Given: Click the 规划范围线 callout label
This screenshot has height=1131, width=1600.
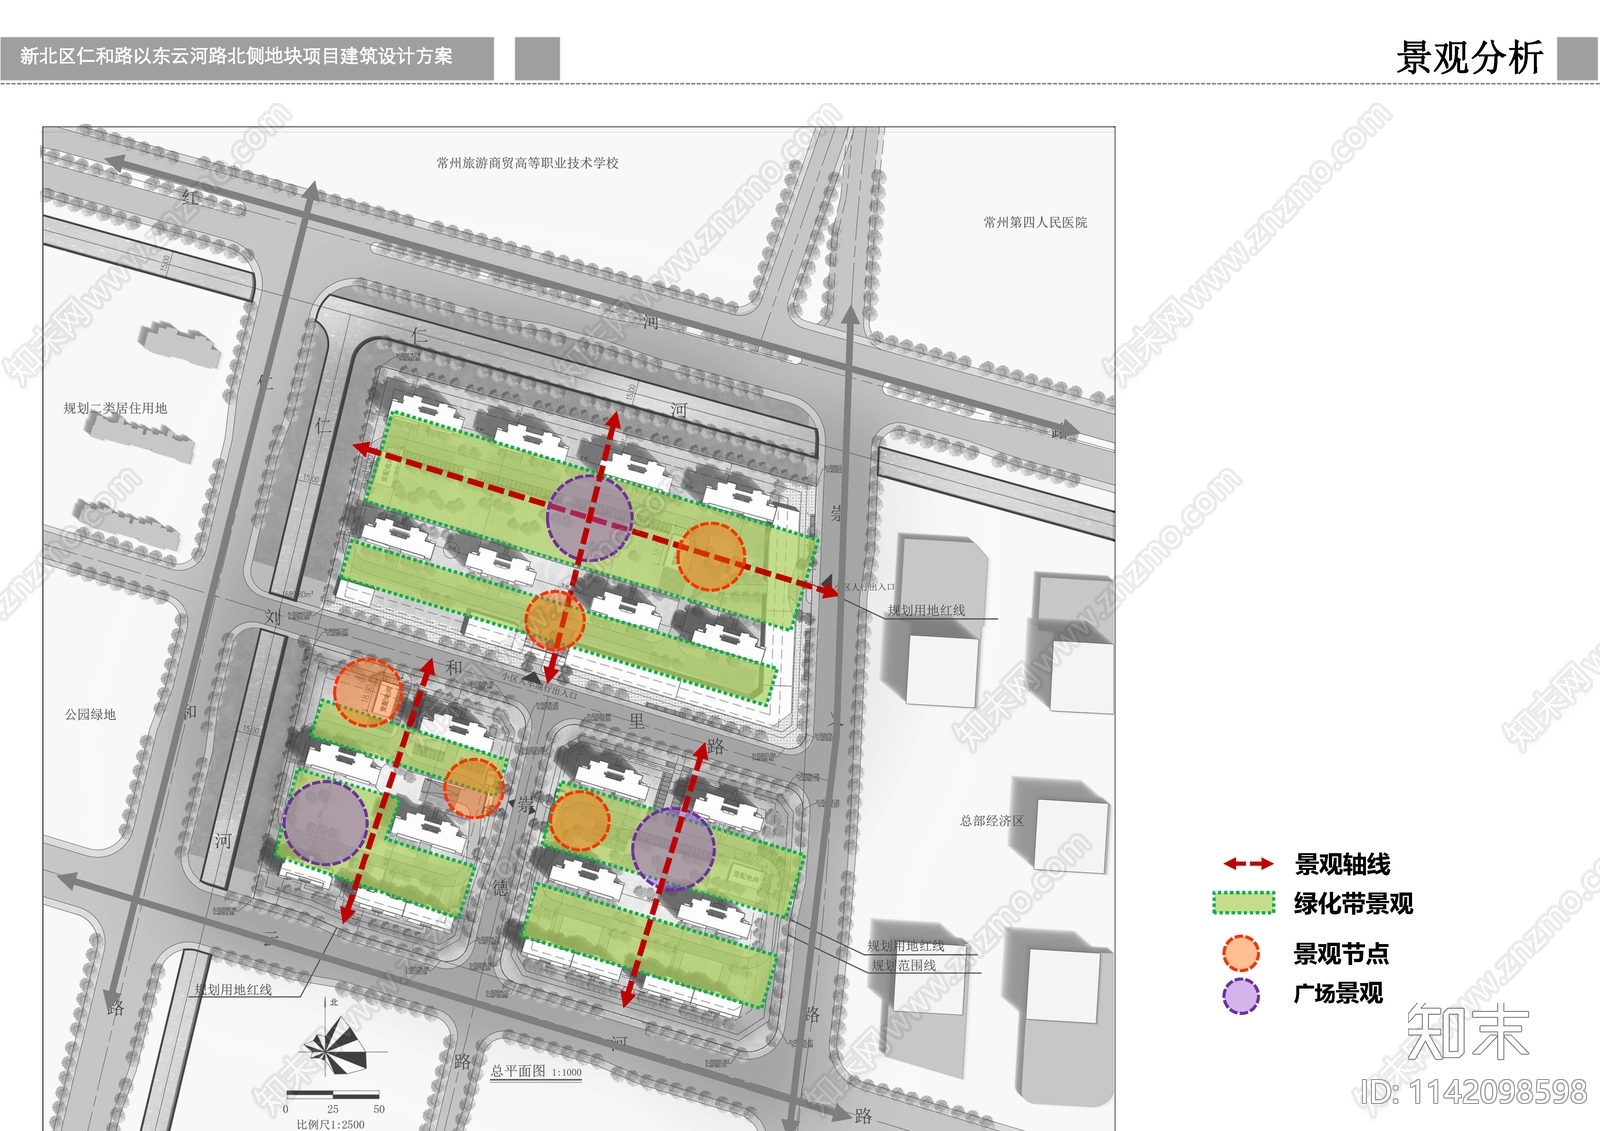Looking at the screenshot, I should point(903,965).
